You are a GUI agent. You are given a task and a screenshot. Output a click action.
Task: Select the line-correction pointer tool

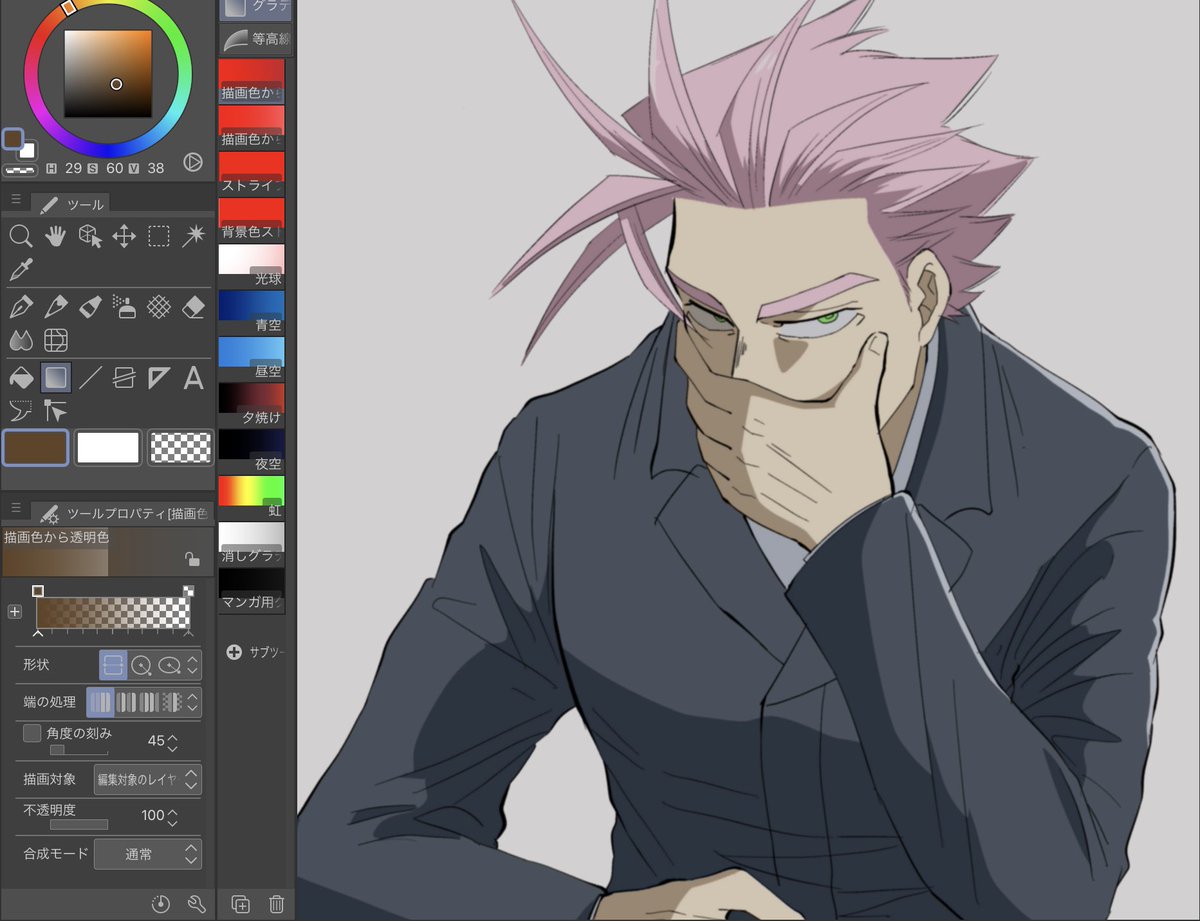pyautogui.click(x=55, y=410)
